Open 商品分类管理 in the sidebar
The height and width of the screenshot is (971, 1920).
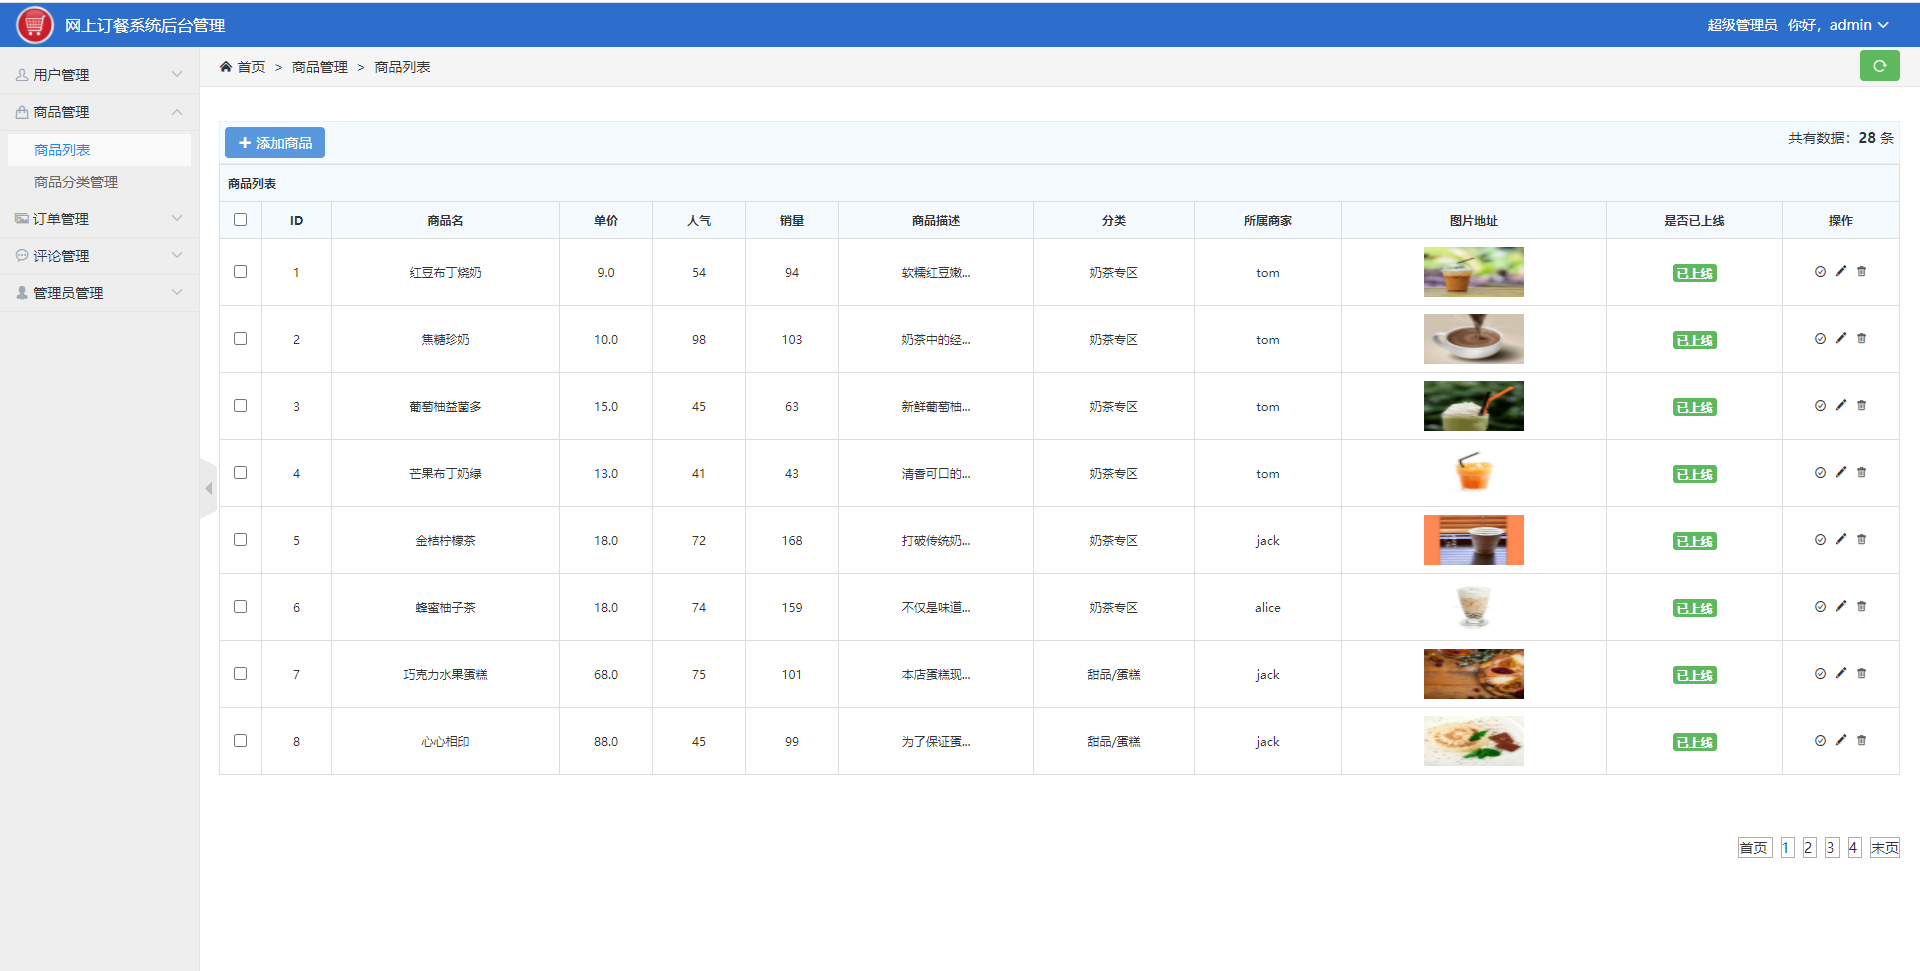coord(76,182)
